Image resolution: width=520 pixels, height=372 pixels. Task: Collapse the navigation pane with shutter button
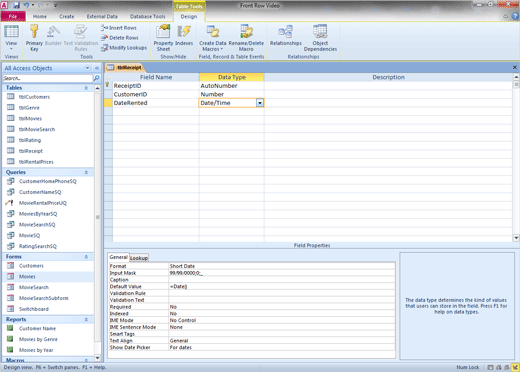pyautogui.click(x=97, y=68)
